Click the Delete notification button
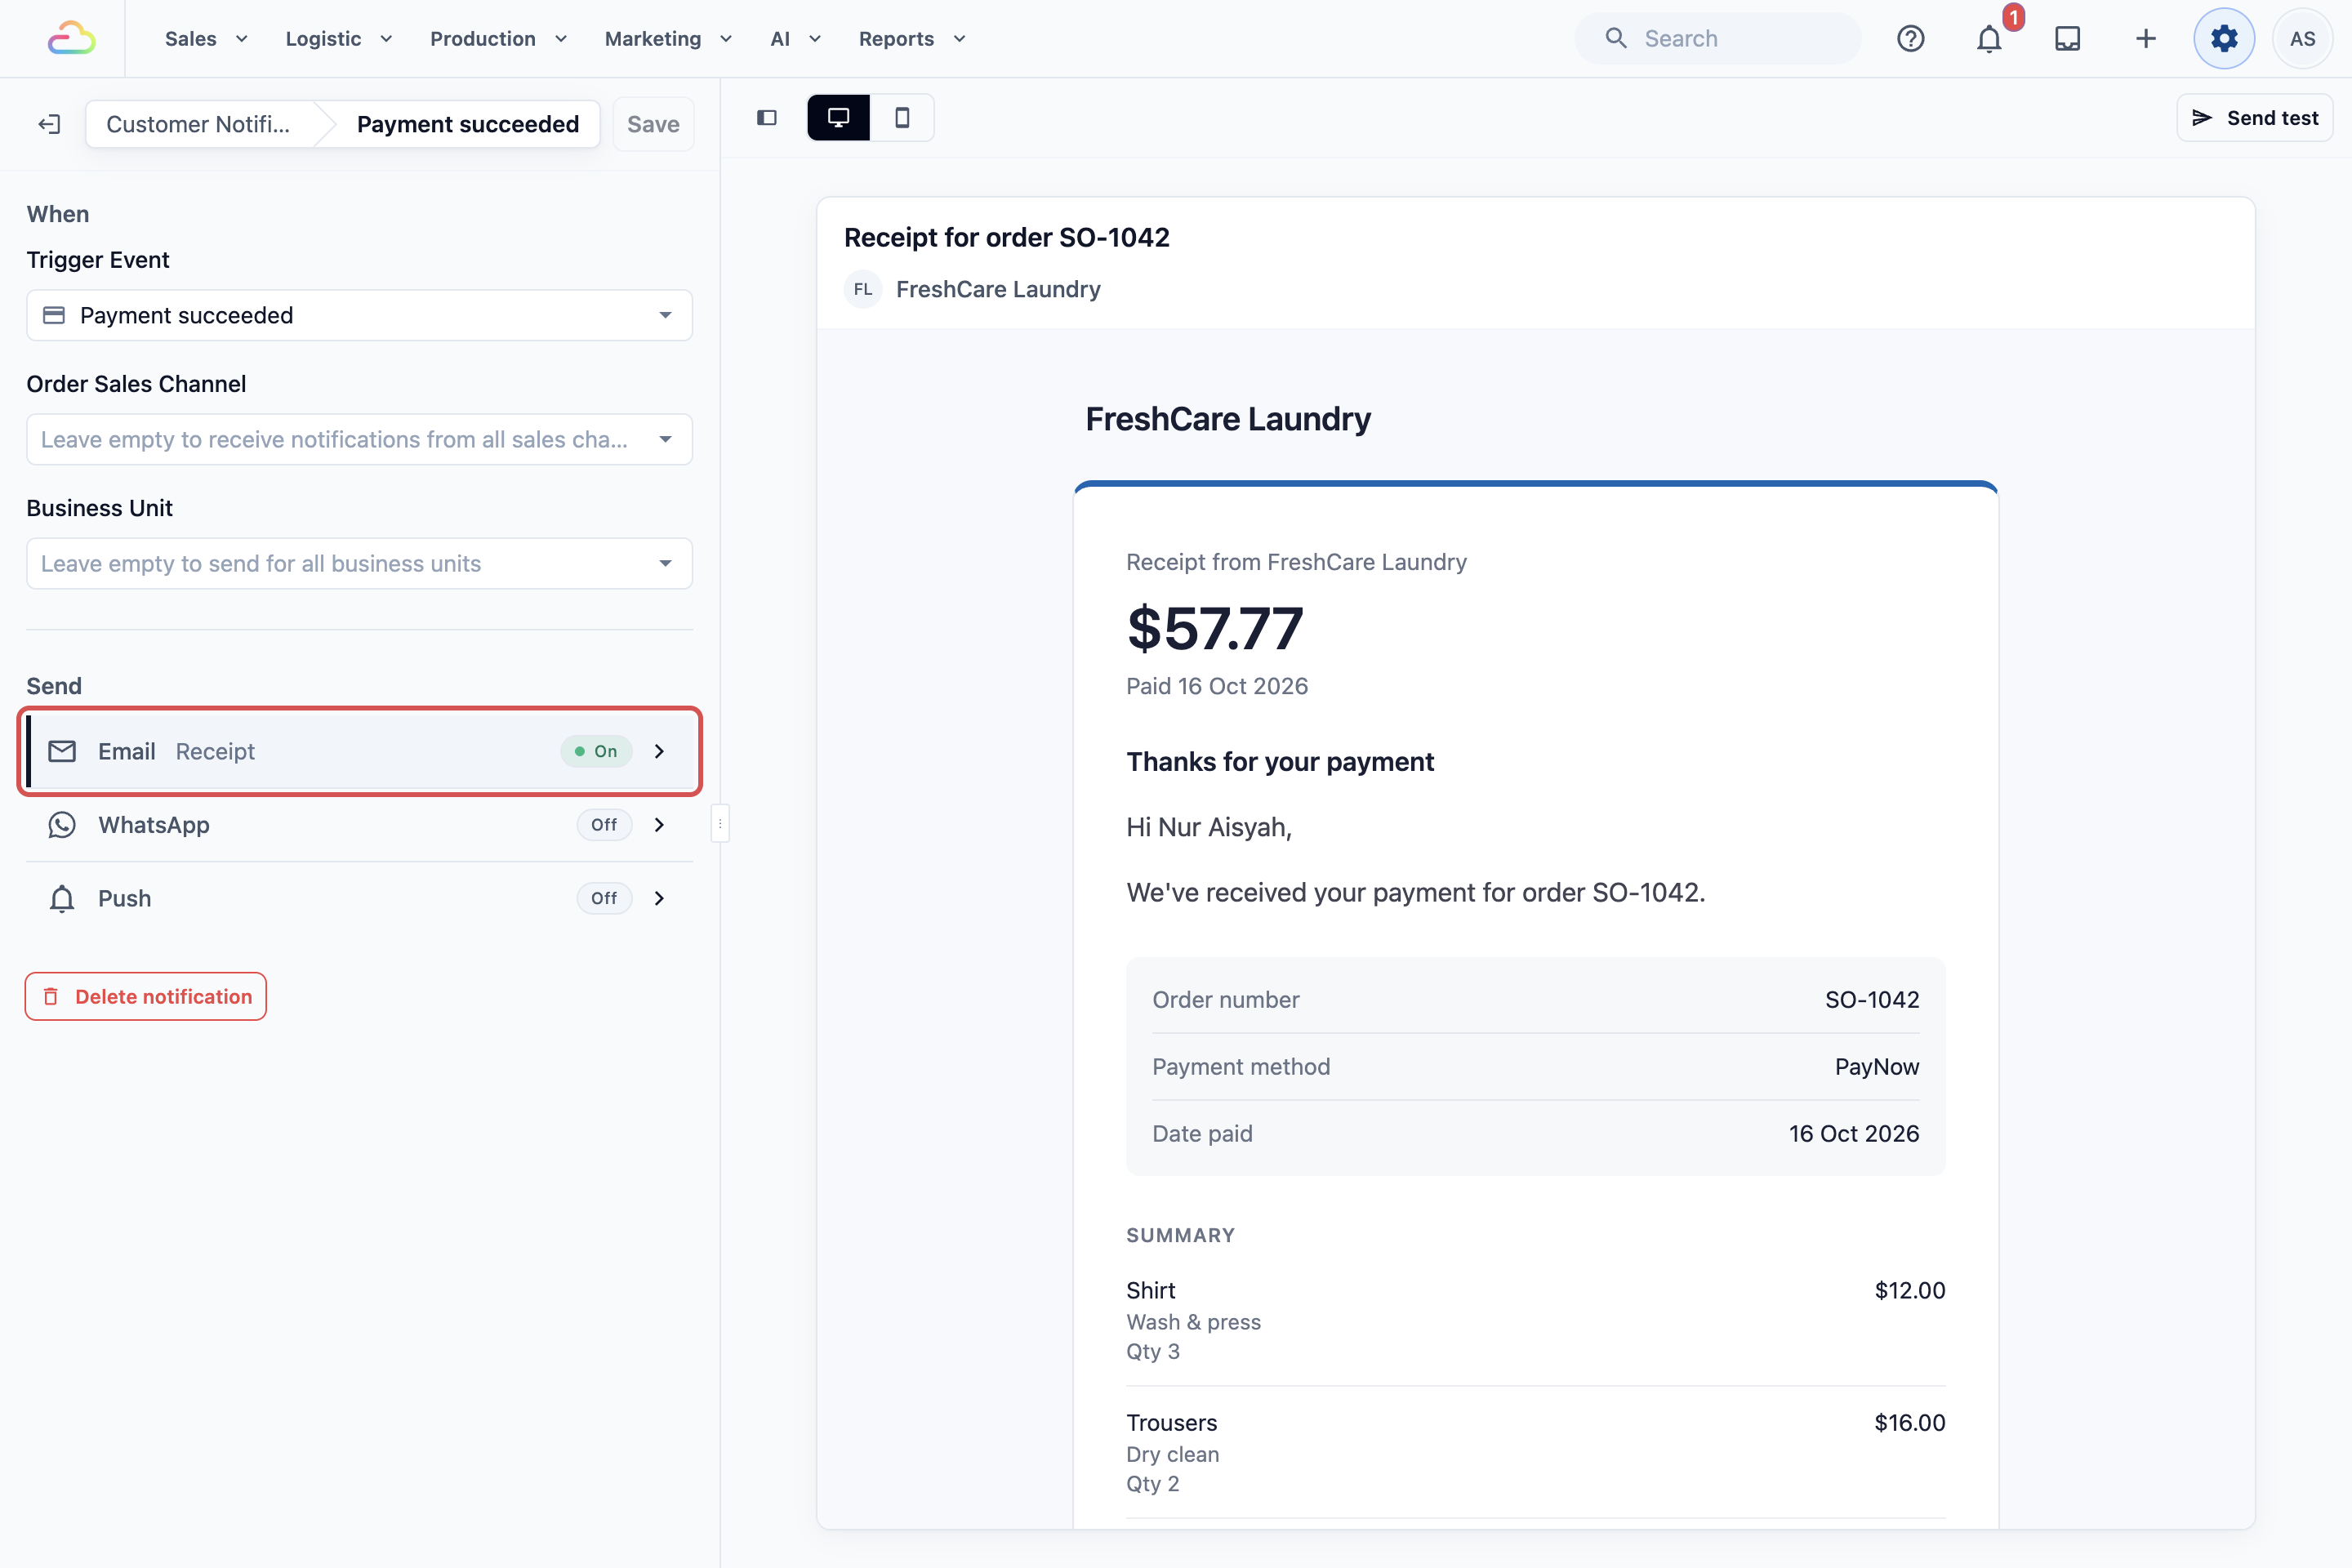The height and width of the screenshot is (1568, 2352). coord(146,996)
